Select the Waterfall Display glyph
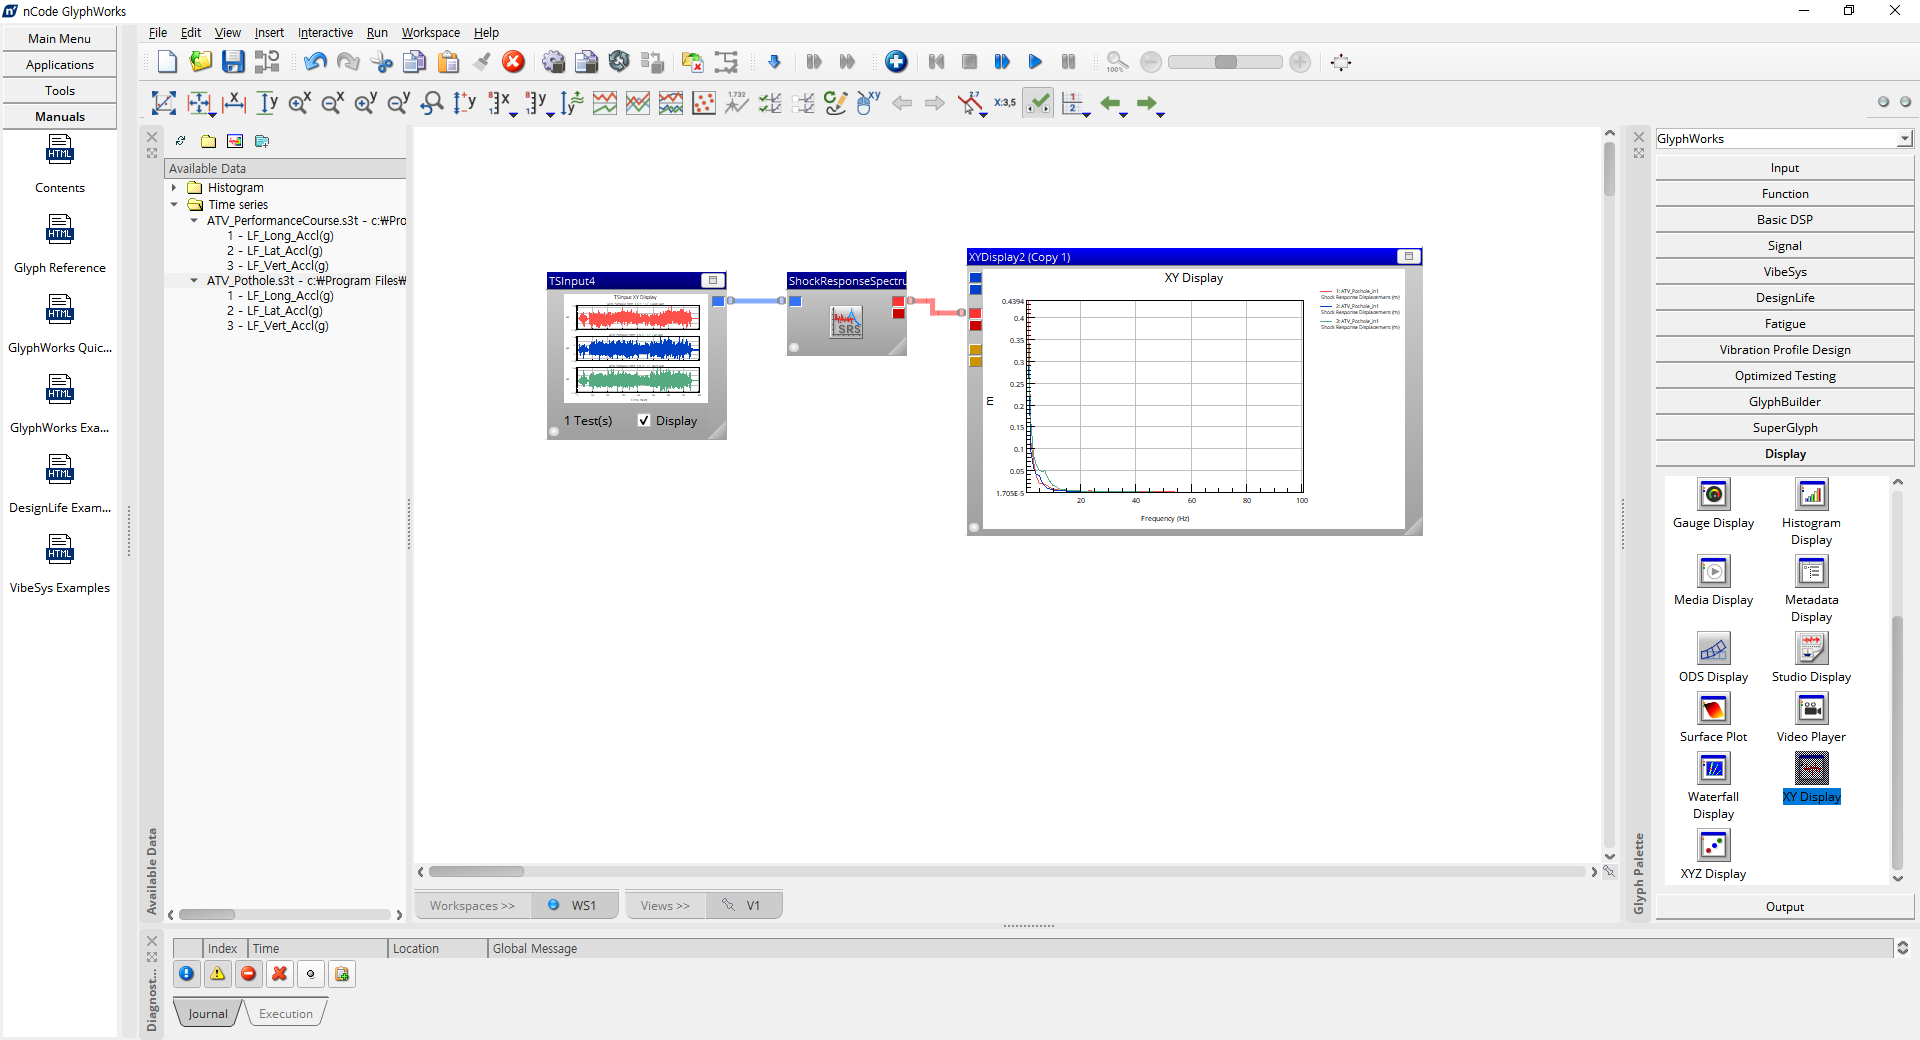Image resolution: width=1920 pixels, height=1040 pixels. [1713, 786]
